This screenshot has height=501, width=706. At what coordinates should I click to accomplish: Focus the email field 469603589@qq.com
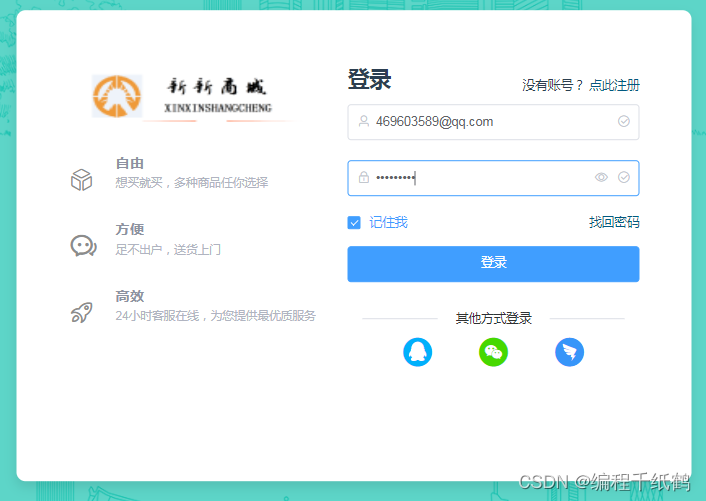pos(493,122)
